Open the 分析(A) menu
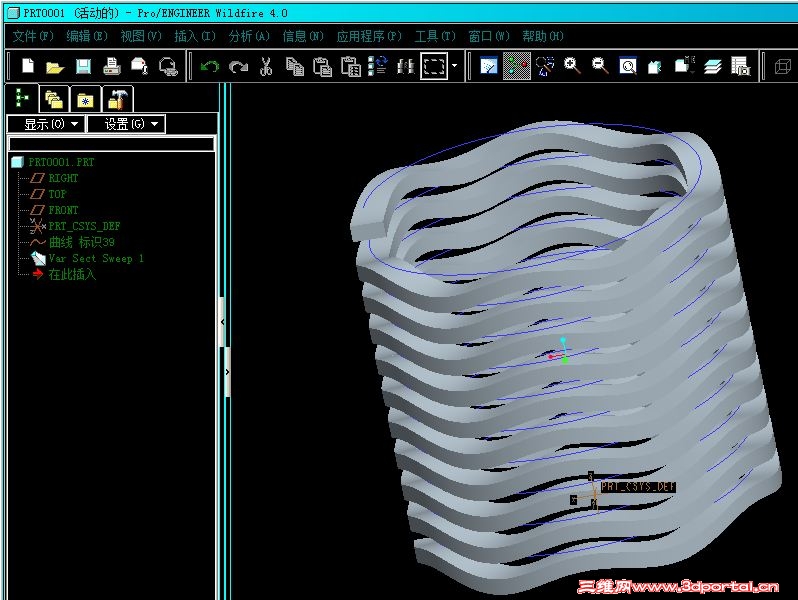This screenshot has height=600, width=798. (249, 36)
